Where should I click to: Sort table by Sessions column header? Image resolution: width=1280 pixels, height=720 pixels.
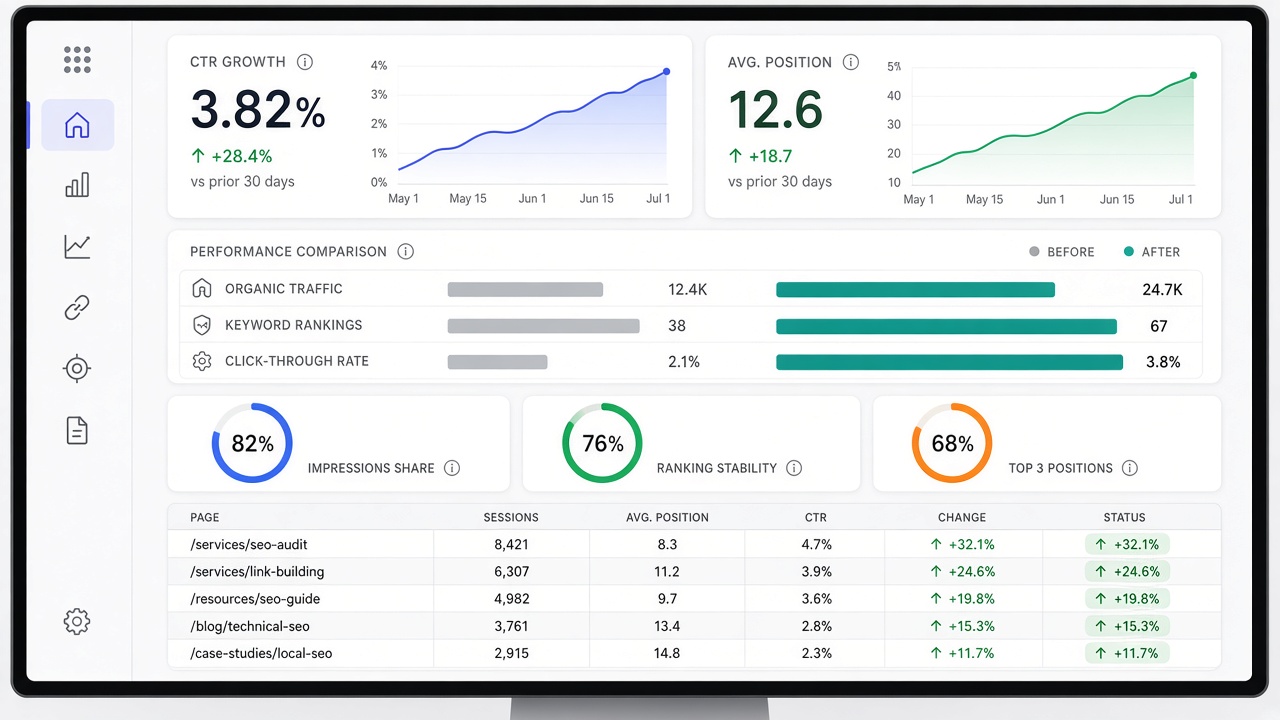click(x=511, y=518)
